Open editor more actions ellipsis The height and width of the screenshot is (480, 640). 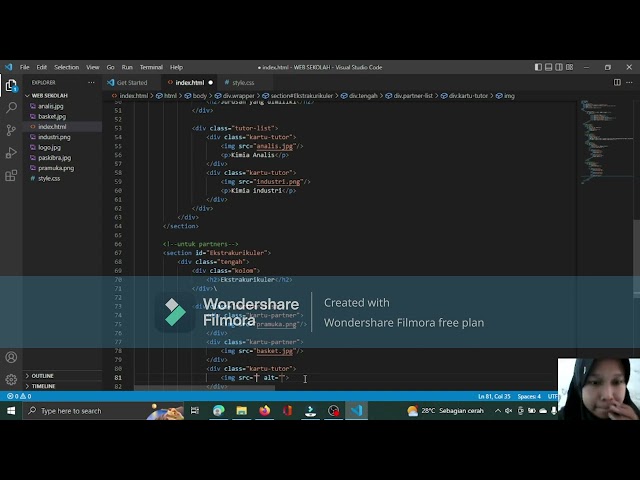coord(629,82)
